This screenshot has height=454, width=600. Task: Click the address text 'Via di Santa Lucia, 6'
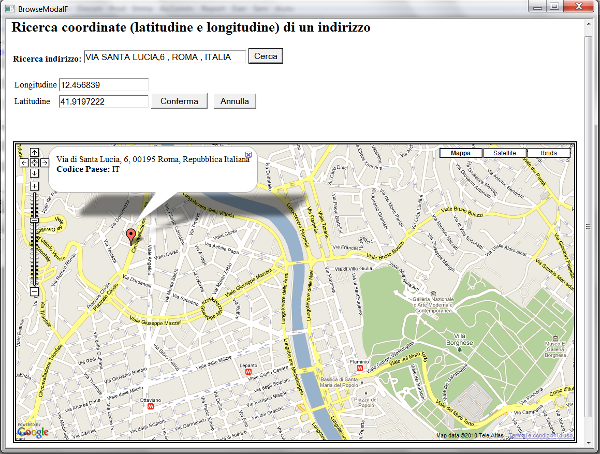tap(92, 159)
